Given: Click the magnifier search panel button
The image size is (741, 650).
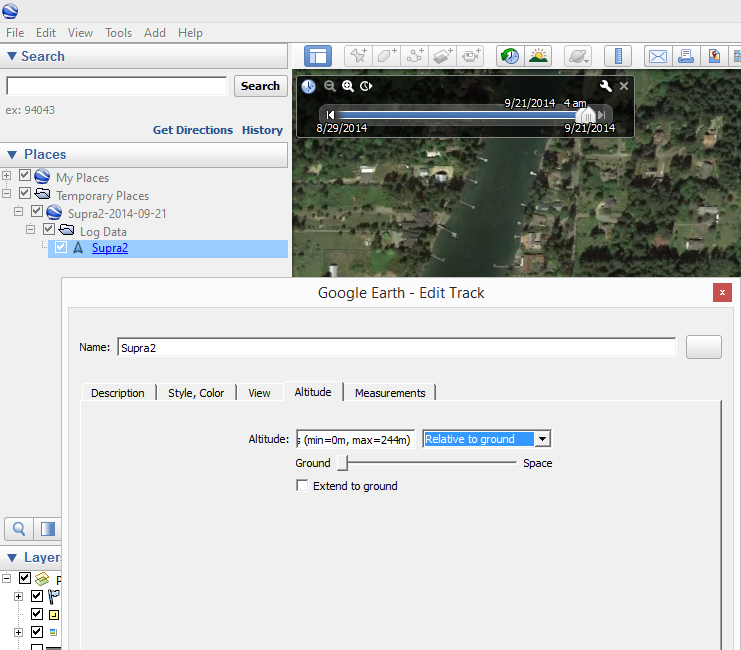Looking at the screenshot, I should pos(19,529).
